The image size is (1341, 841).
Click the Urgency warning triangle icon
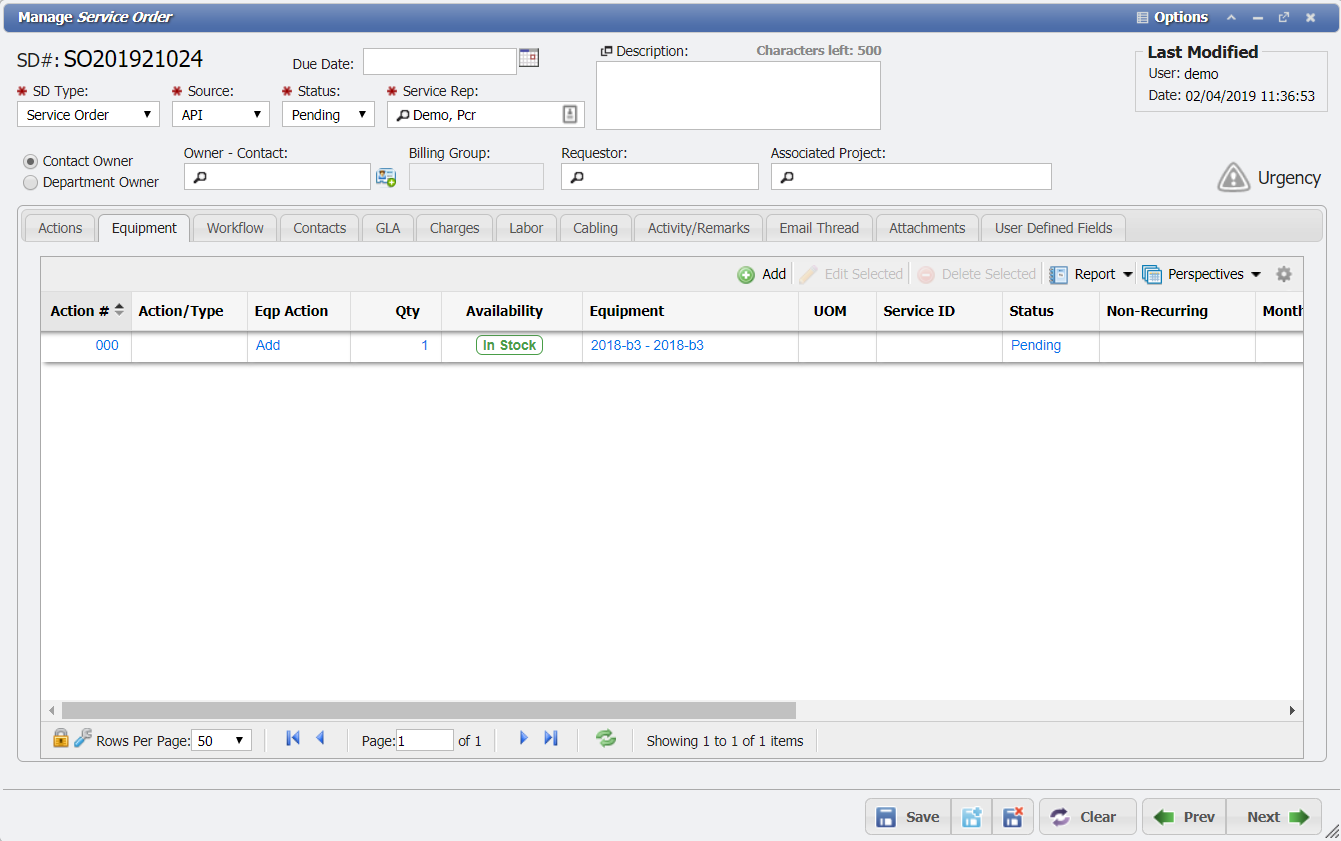pyautogui.click(x=1234, y=178)
